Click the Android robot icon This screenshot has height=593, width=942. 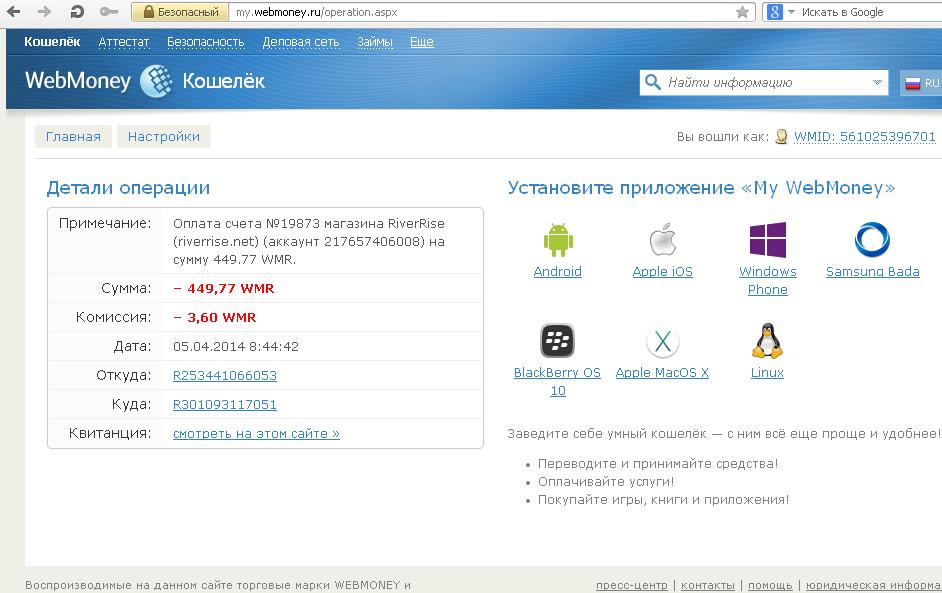558,240
